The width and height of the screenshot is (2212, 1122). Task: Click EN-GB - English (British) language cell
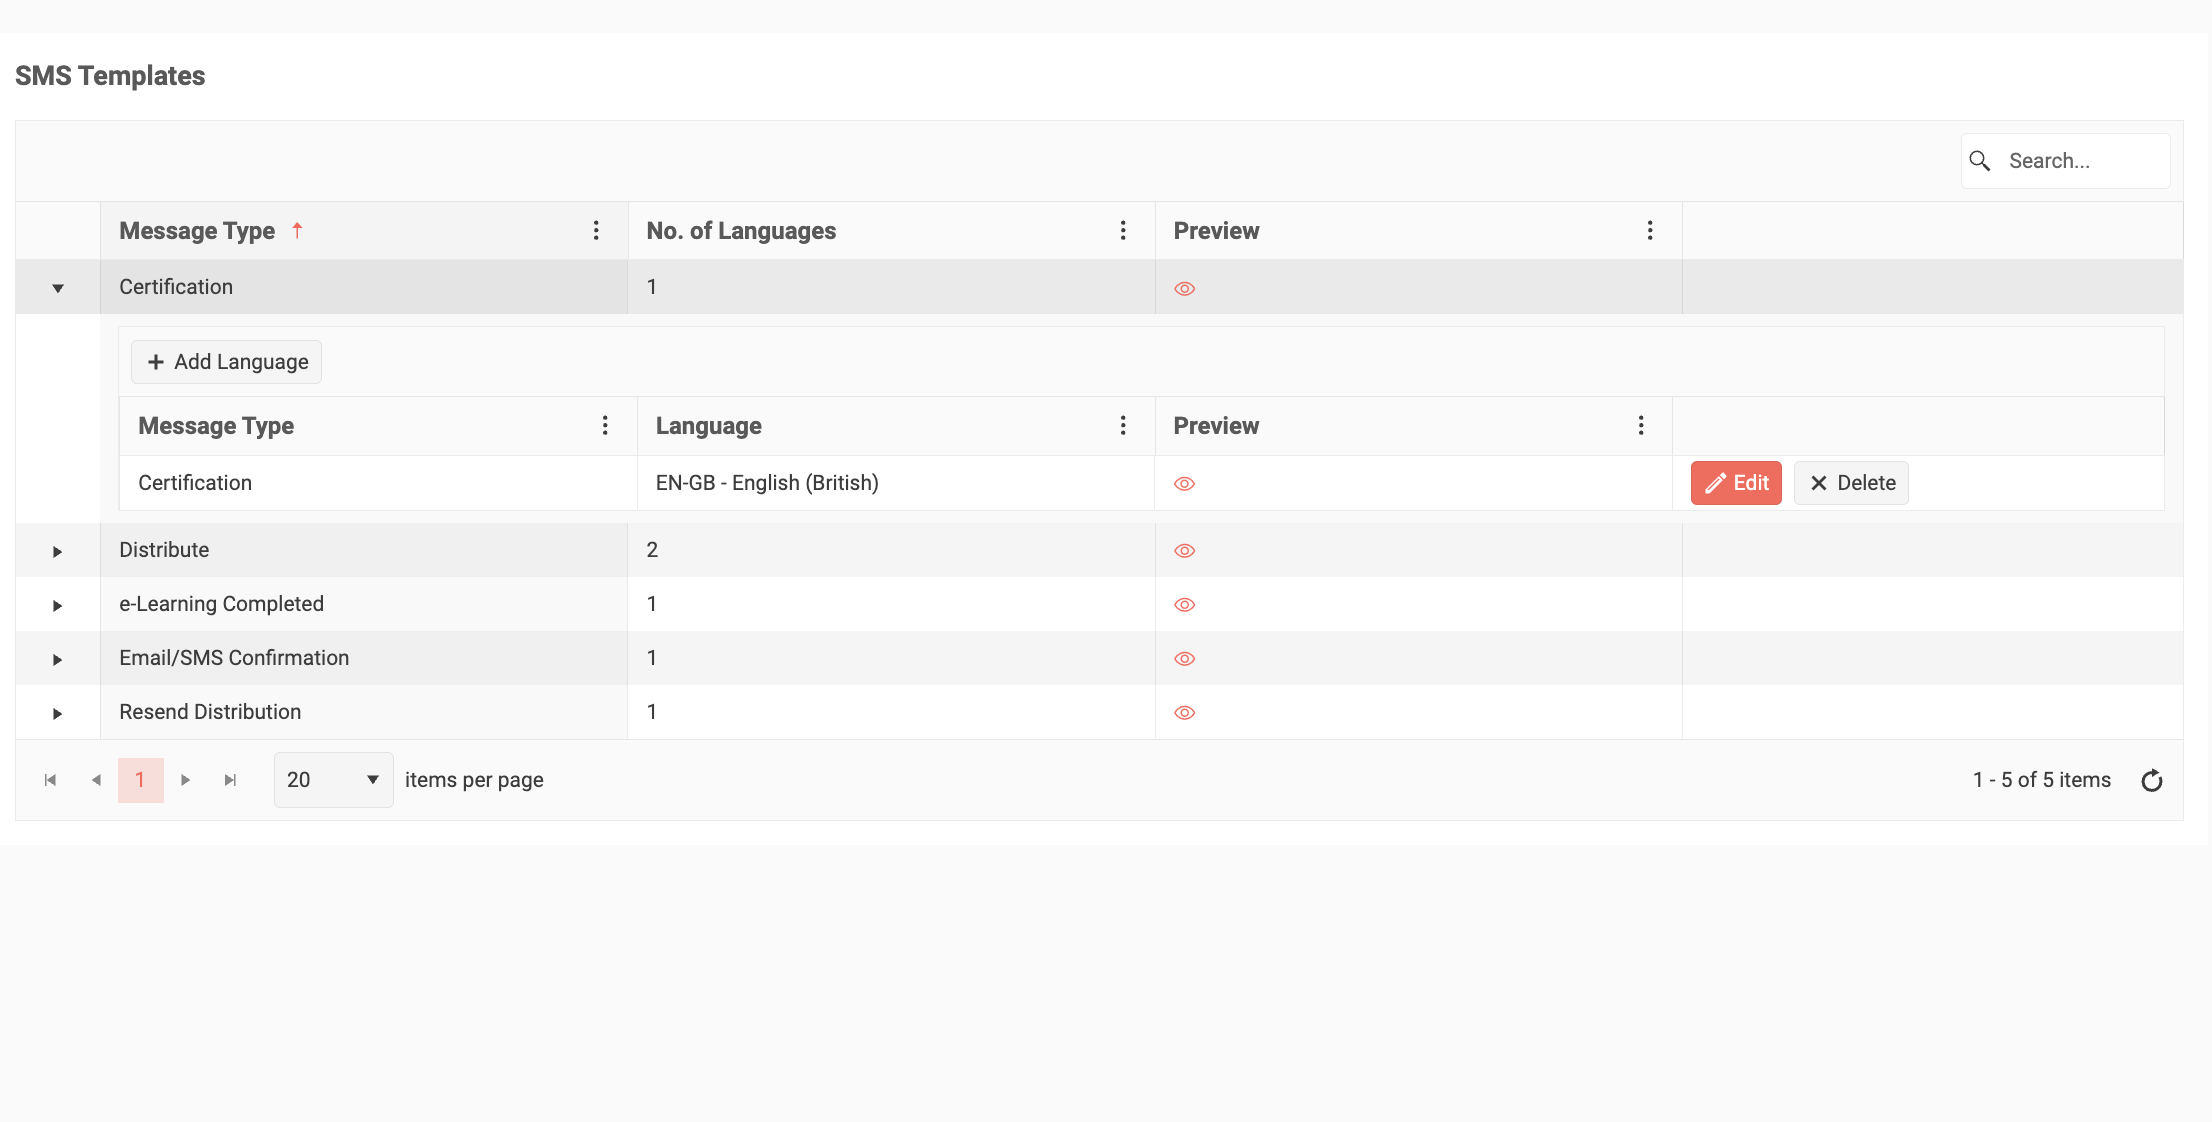[x=896, y=483]
